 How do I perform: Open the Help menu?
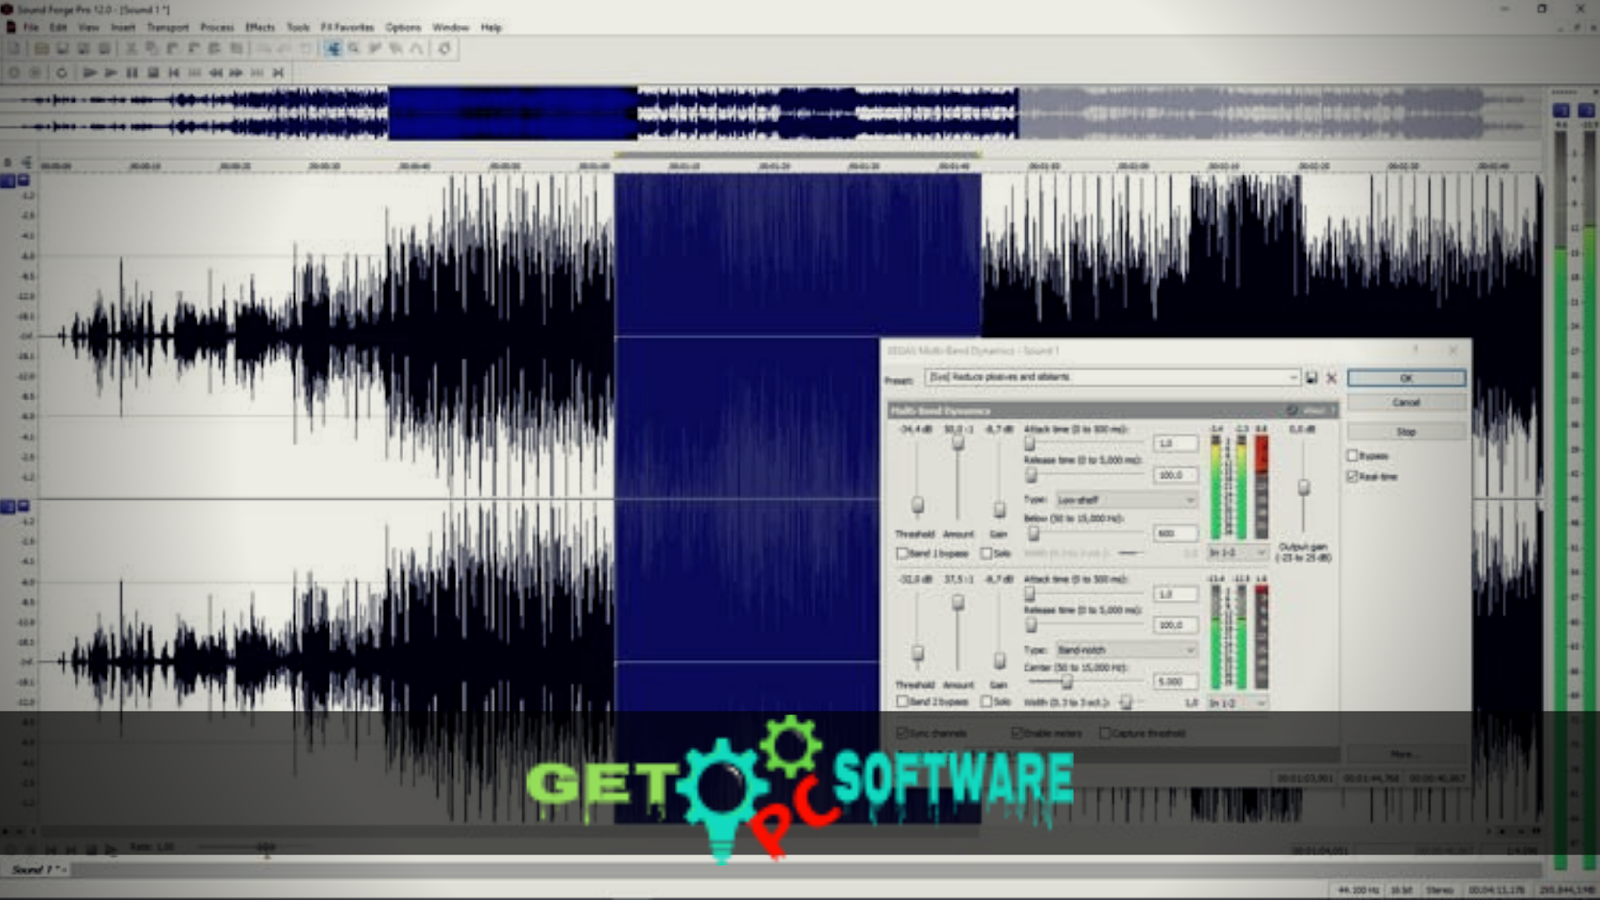[x=491, y=27]
